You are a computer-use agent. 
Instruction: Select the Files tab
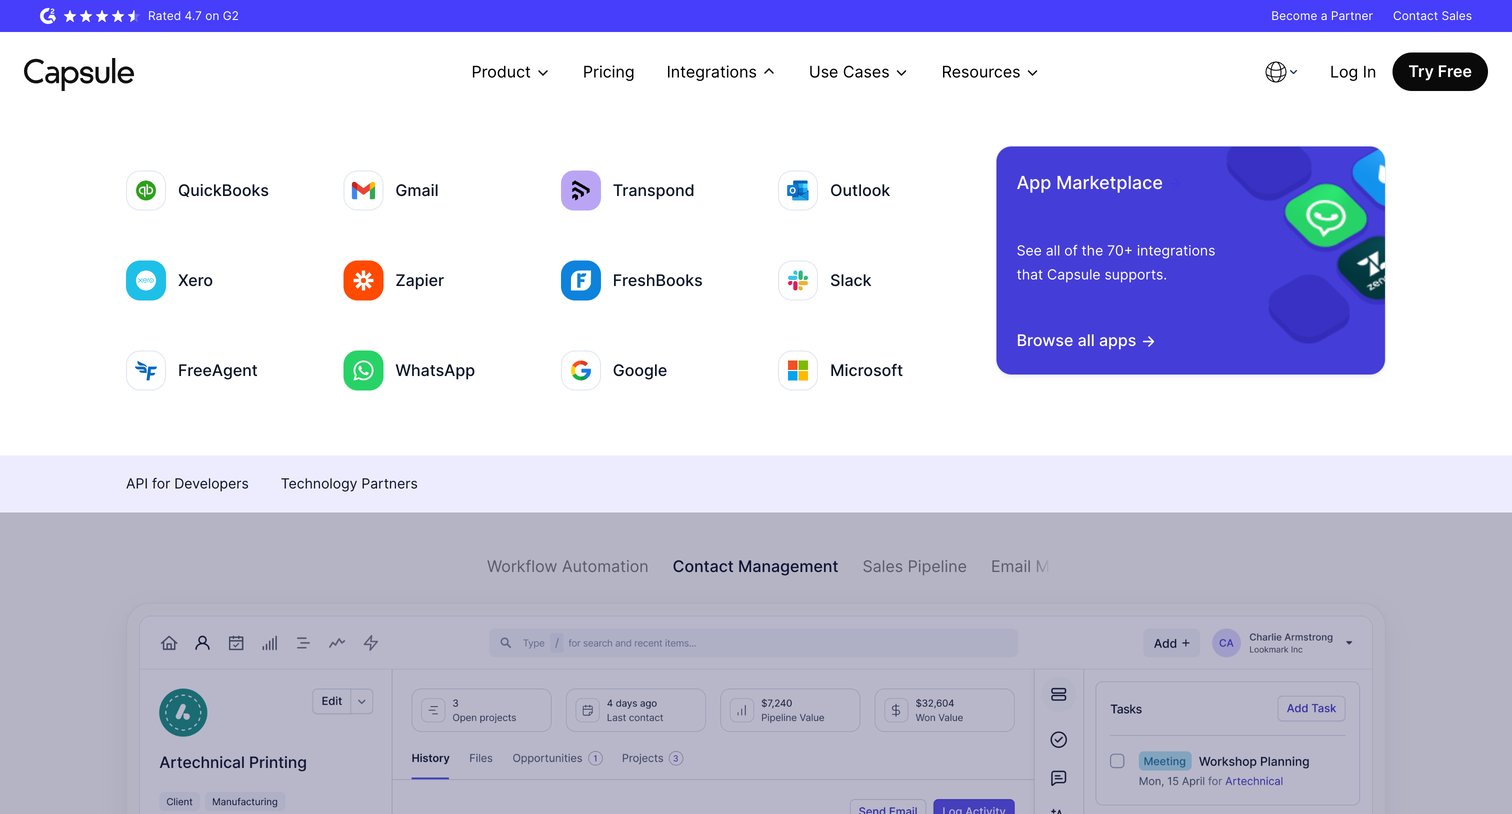click(481, 758)
